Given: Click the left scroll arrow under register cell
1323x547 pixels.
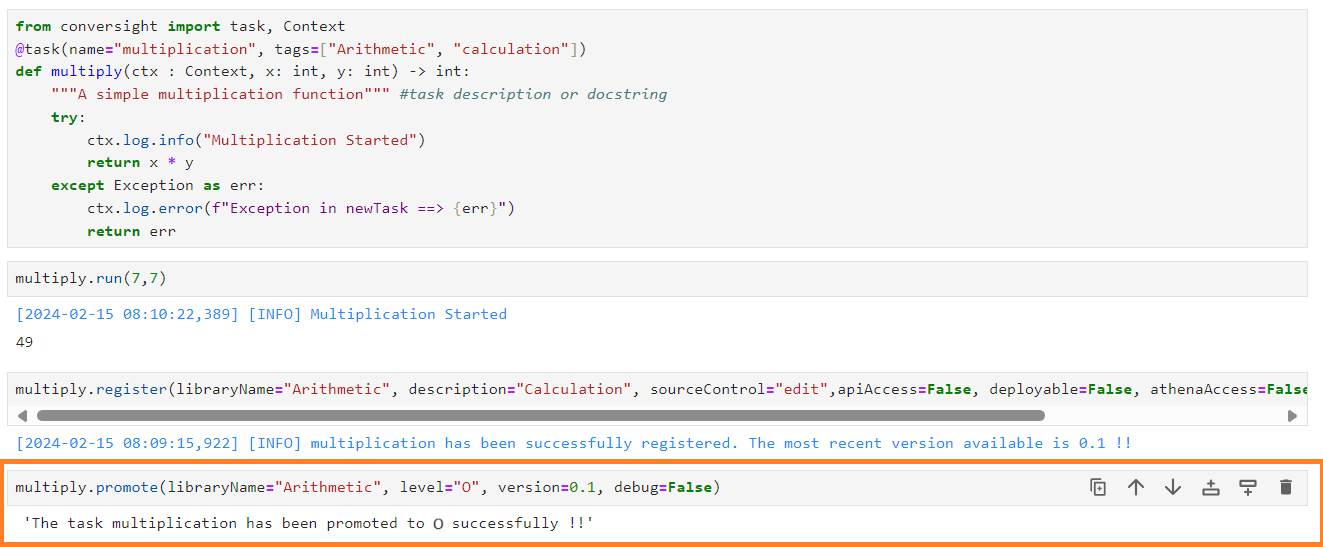Looking at the screenshot, I should click(x=22, y=415).
